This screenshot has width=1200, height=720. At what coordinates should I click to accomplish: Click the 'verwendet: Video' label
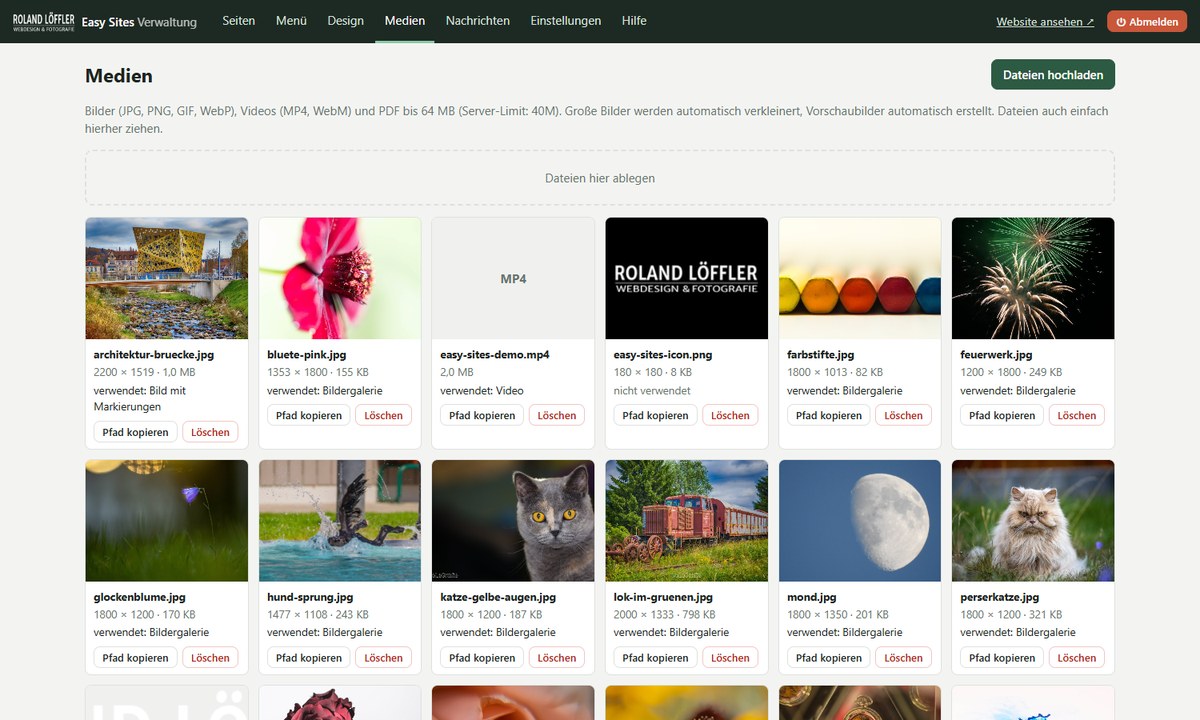(x=482, y=391)
